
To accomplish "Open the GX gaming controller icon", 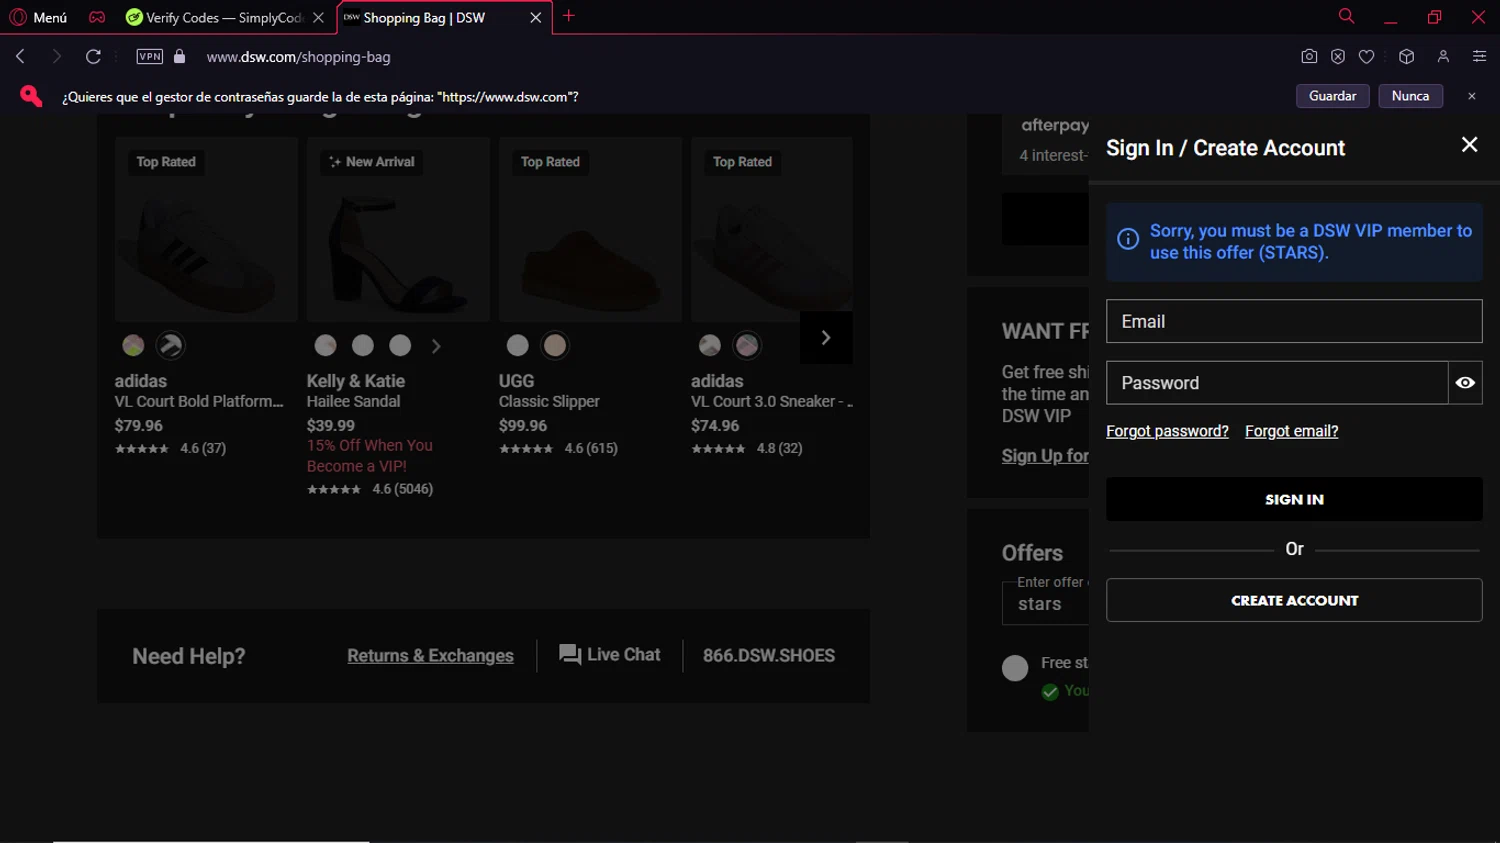I will click(x=97, y=17).
